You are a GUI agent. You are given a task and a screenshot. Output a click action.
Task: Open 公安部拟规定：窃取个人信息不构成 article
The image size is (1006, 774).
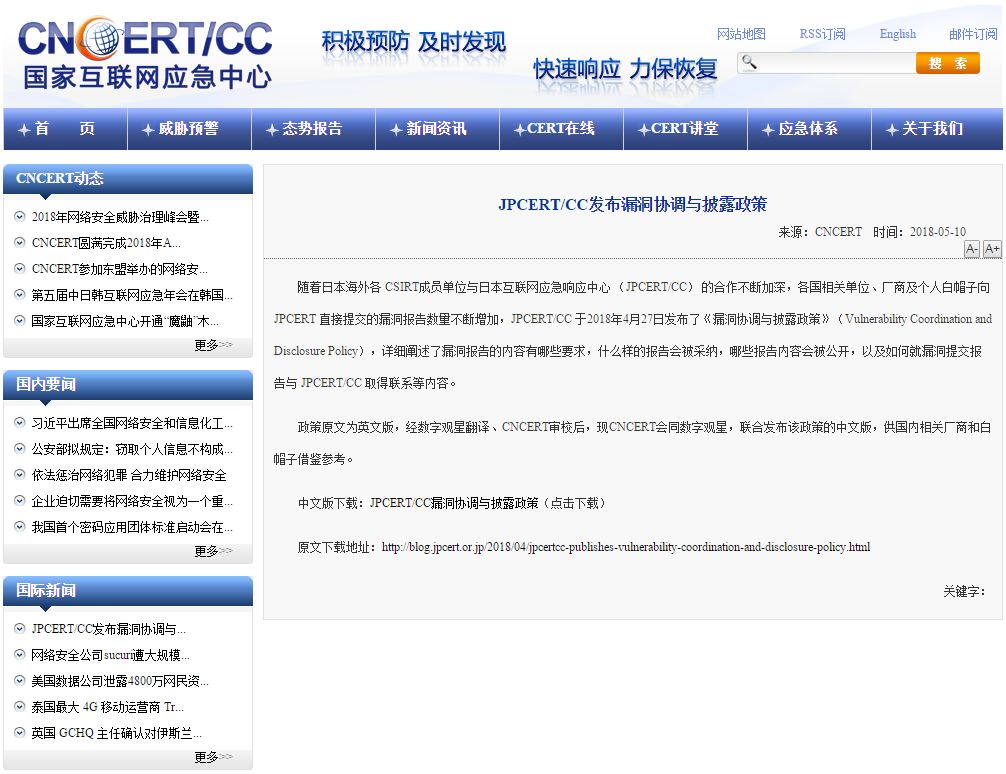132,449
